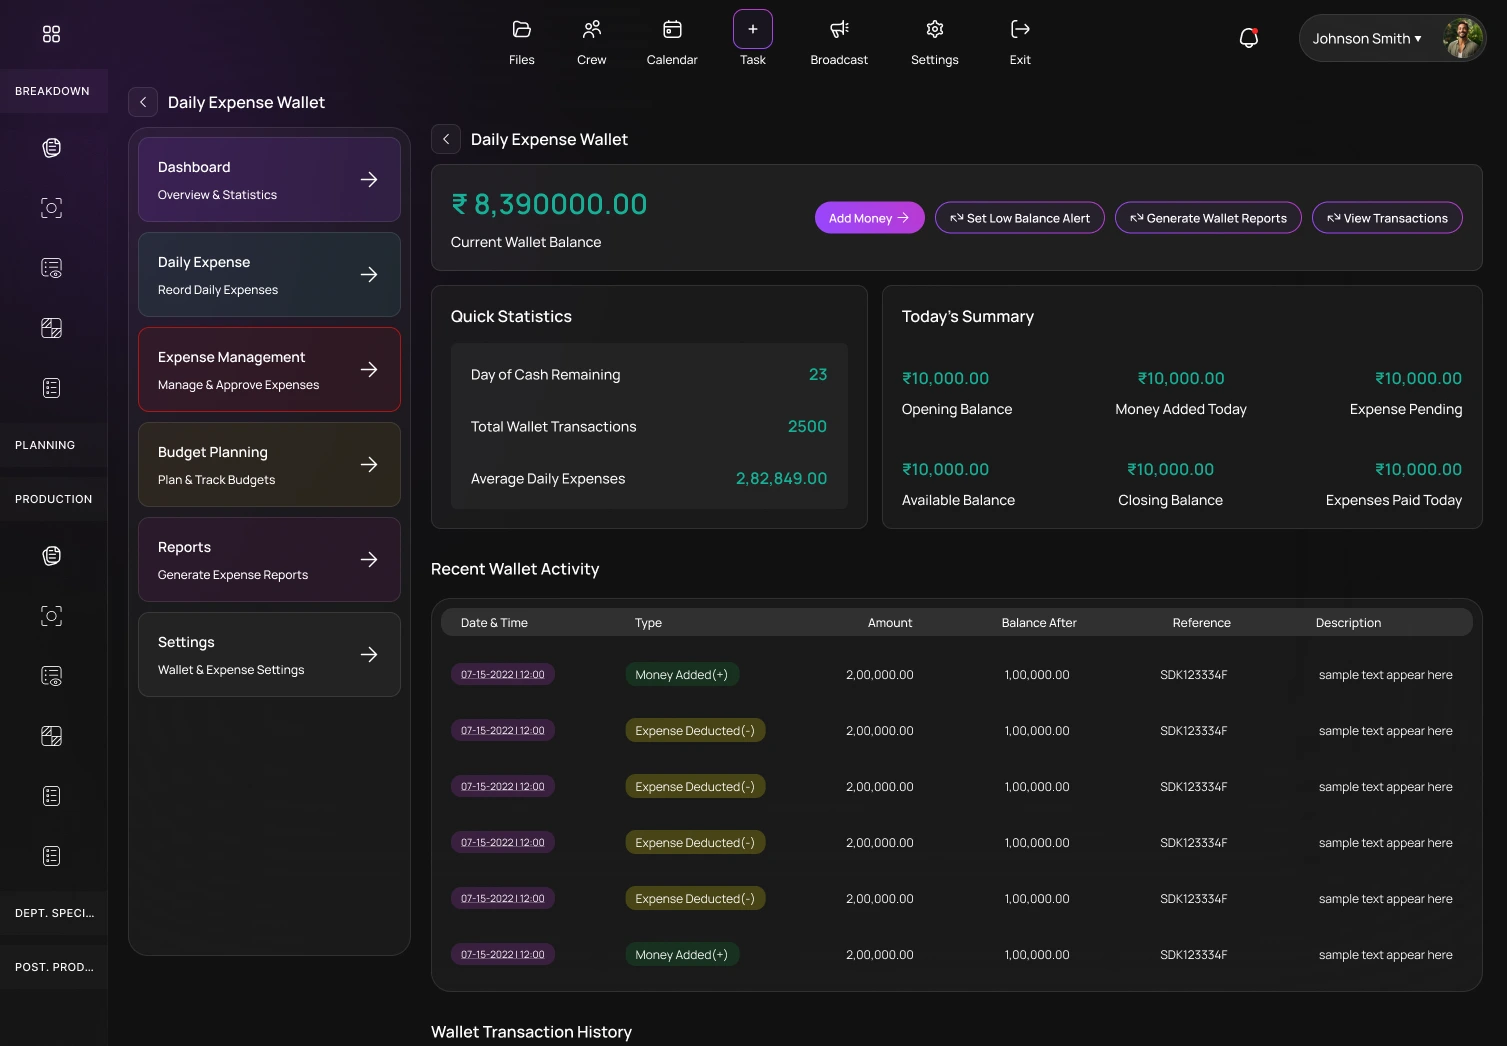Image resolution: width=1507 pixels, height=1046 pixels.
Task: Click Johnson Smith's profile picture thumbnail
Action: 1461,37
